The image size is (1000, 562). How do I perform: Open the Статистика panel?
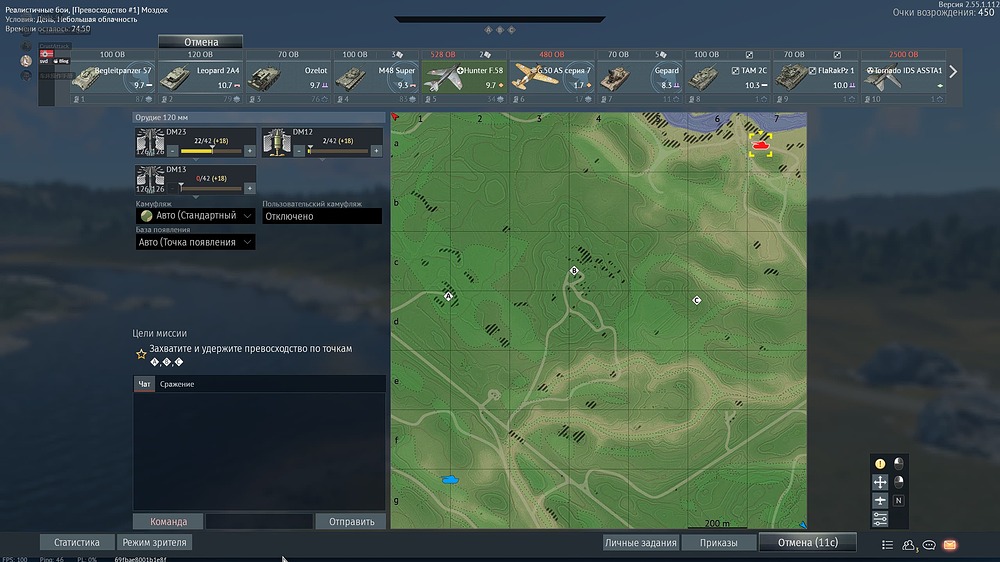[x=77, y=542]
